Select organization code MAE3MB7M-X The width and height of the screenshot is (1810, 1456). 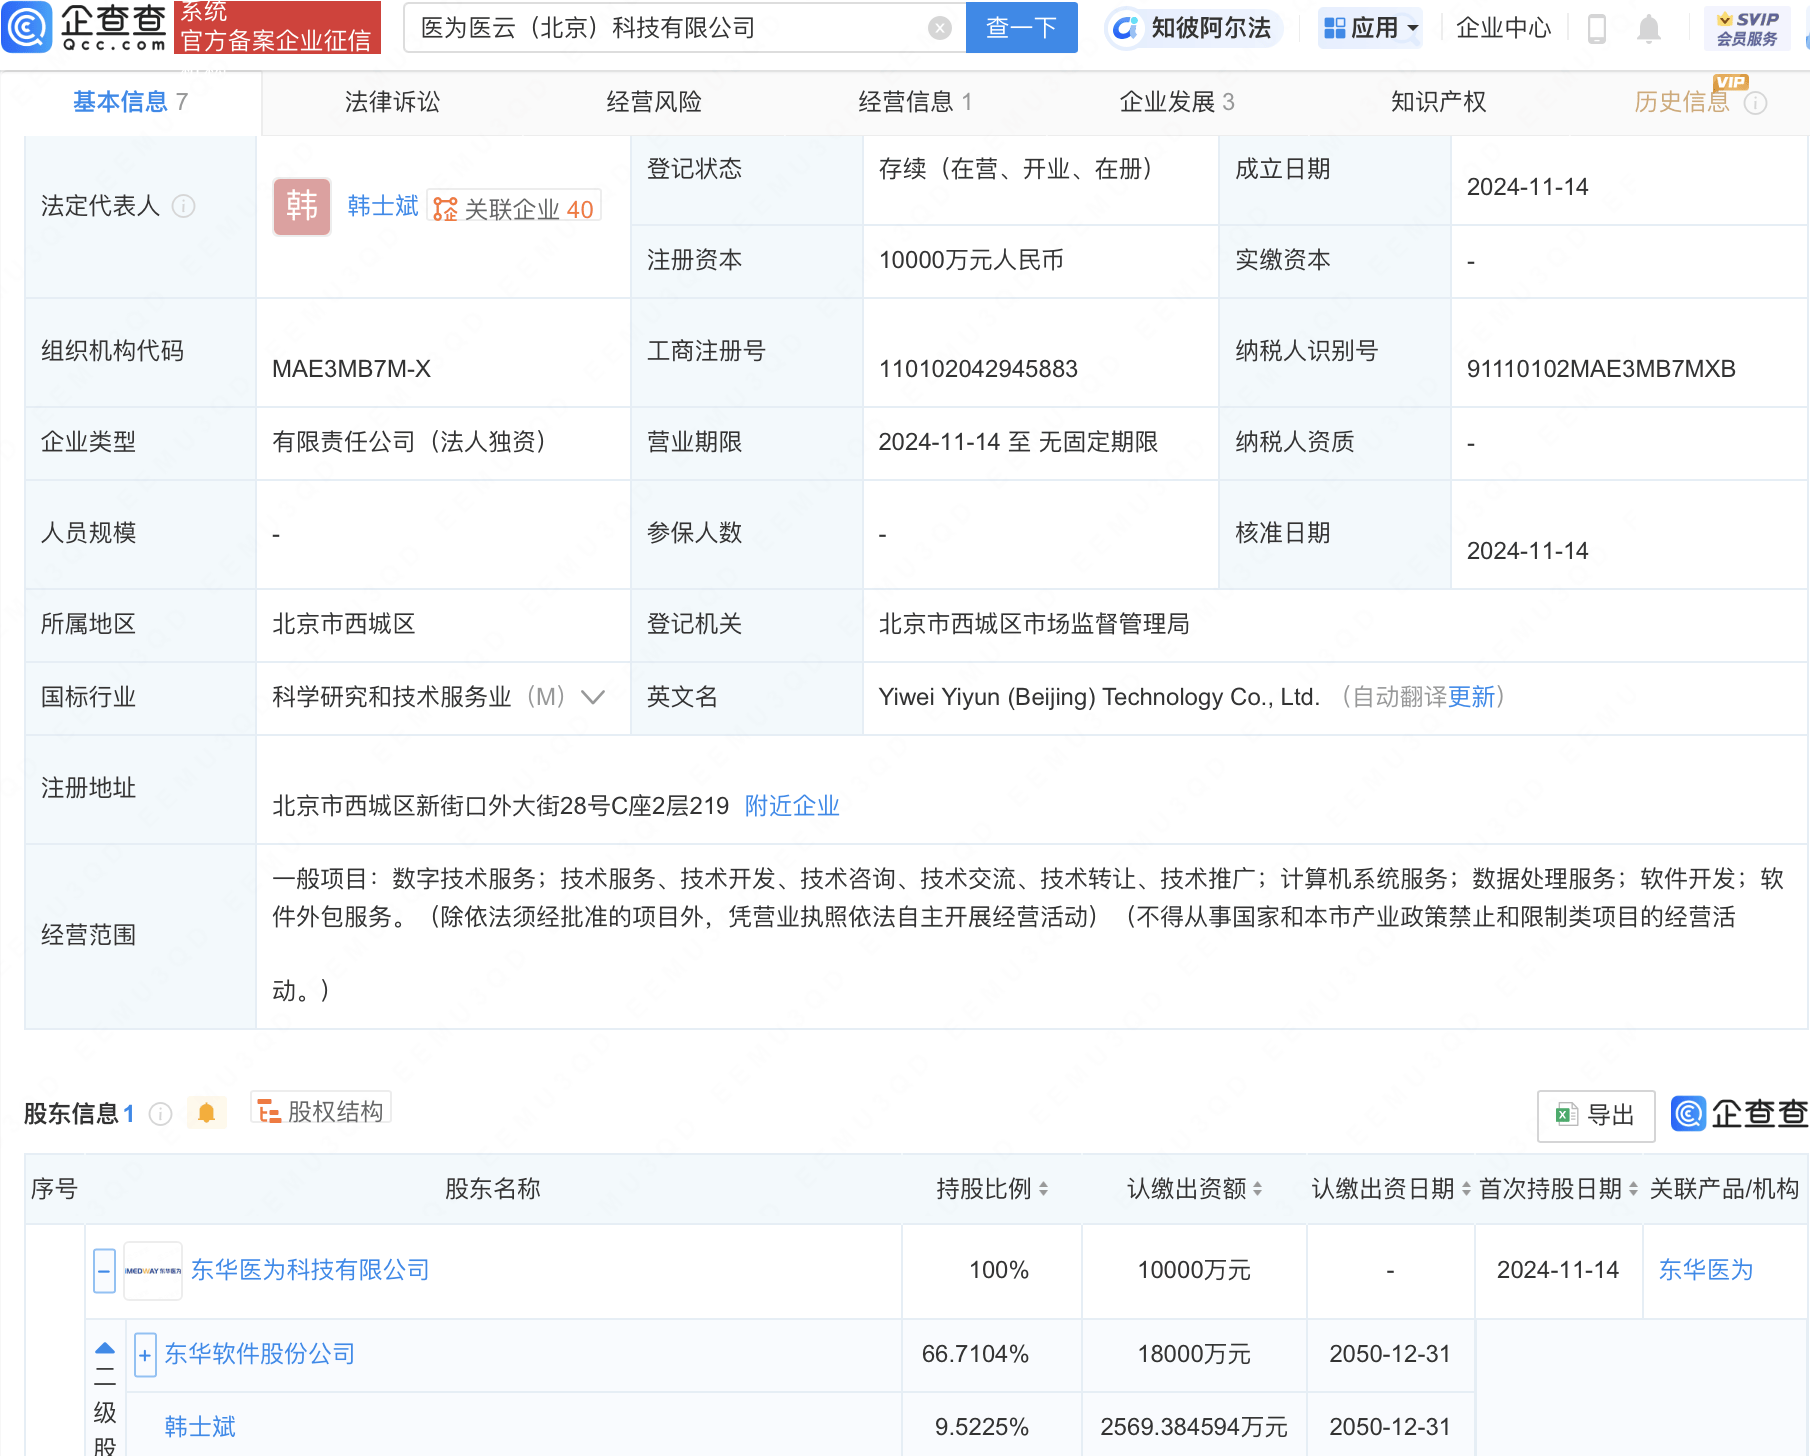[351, 369]
